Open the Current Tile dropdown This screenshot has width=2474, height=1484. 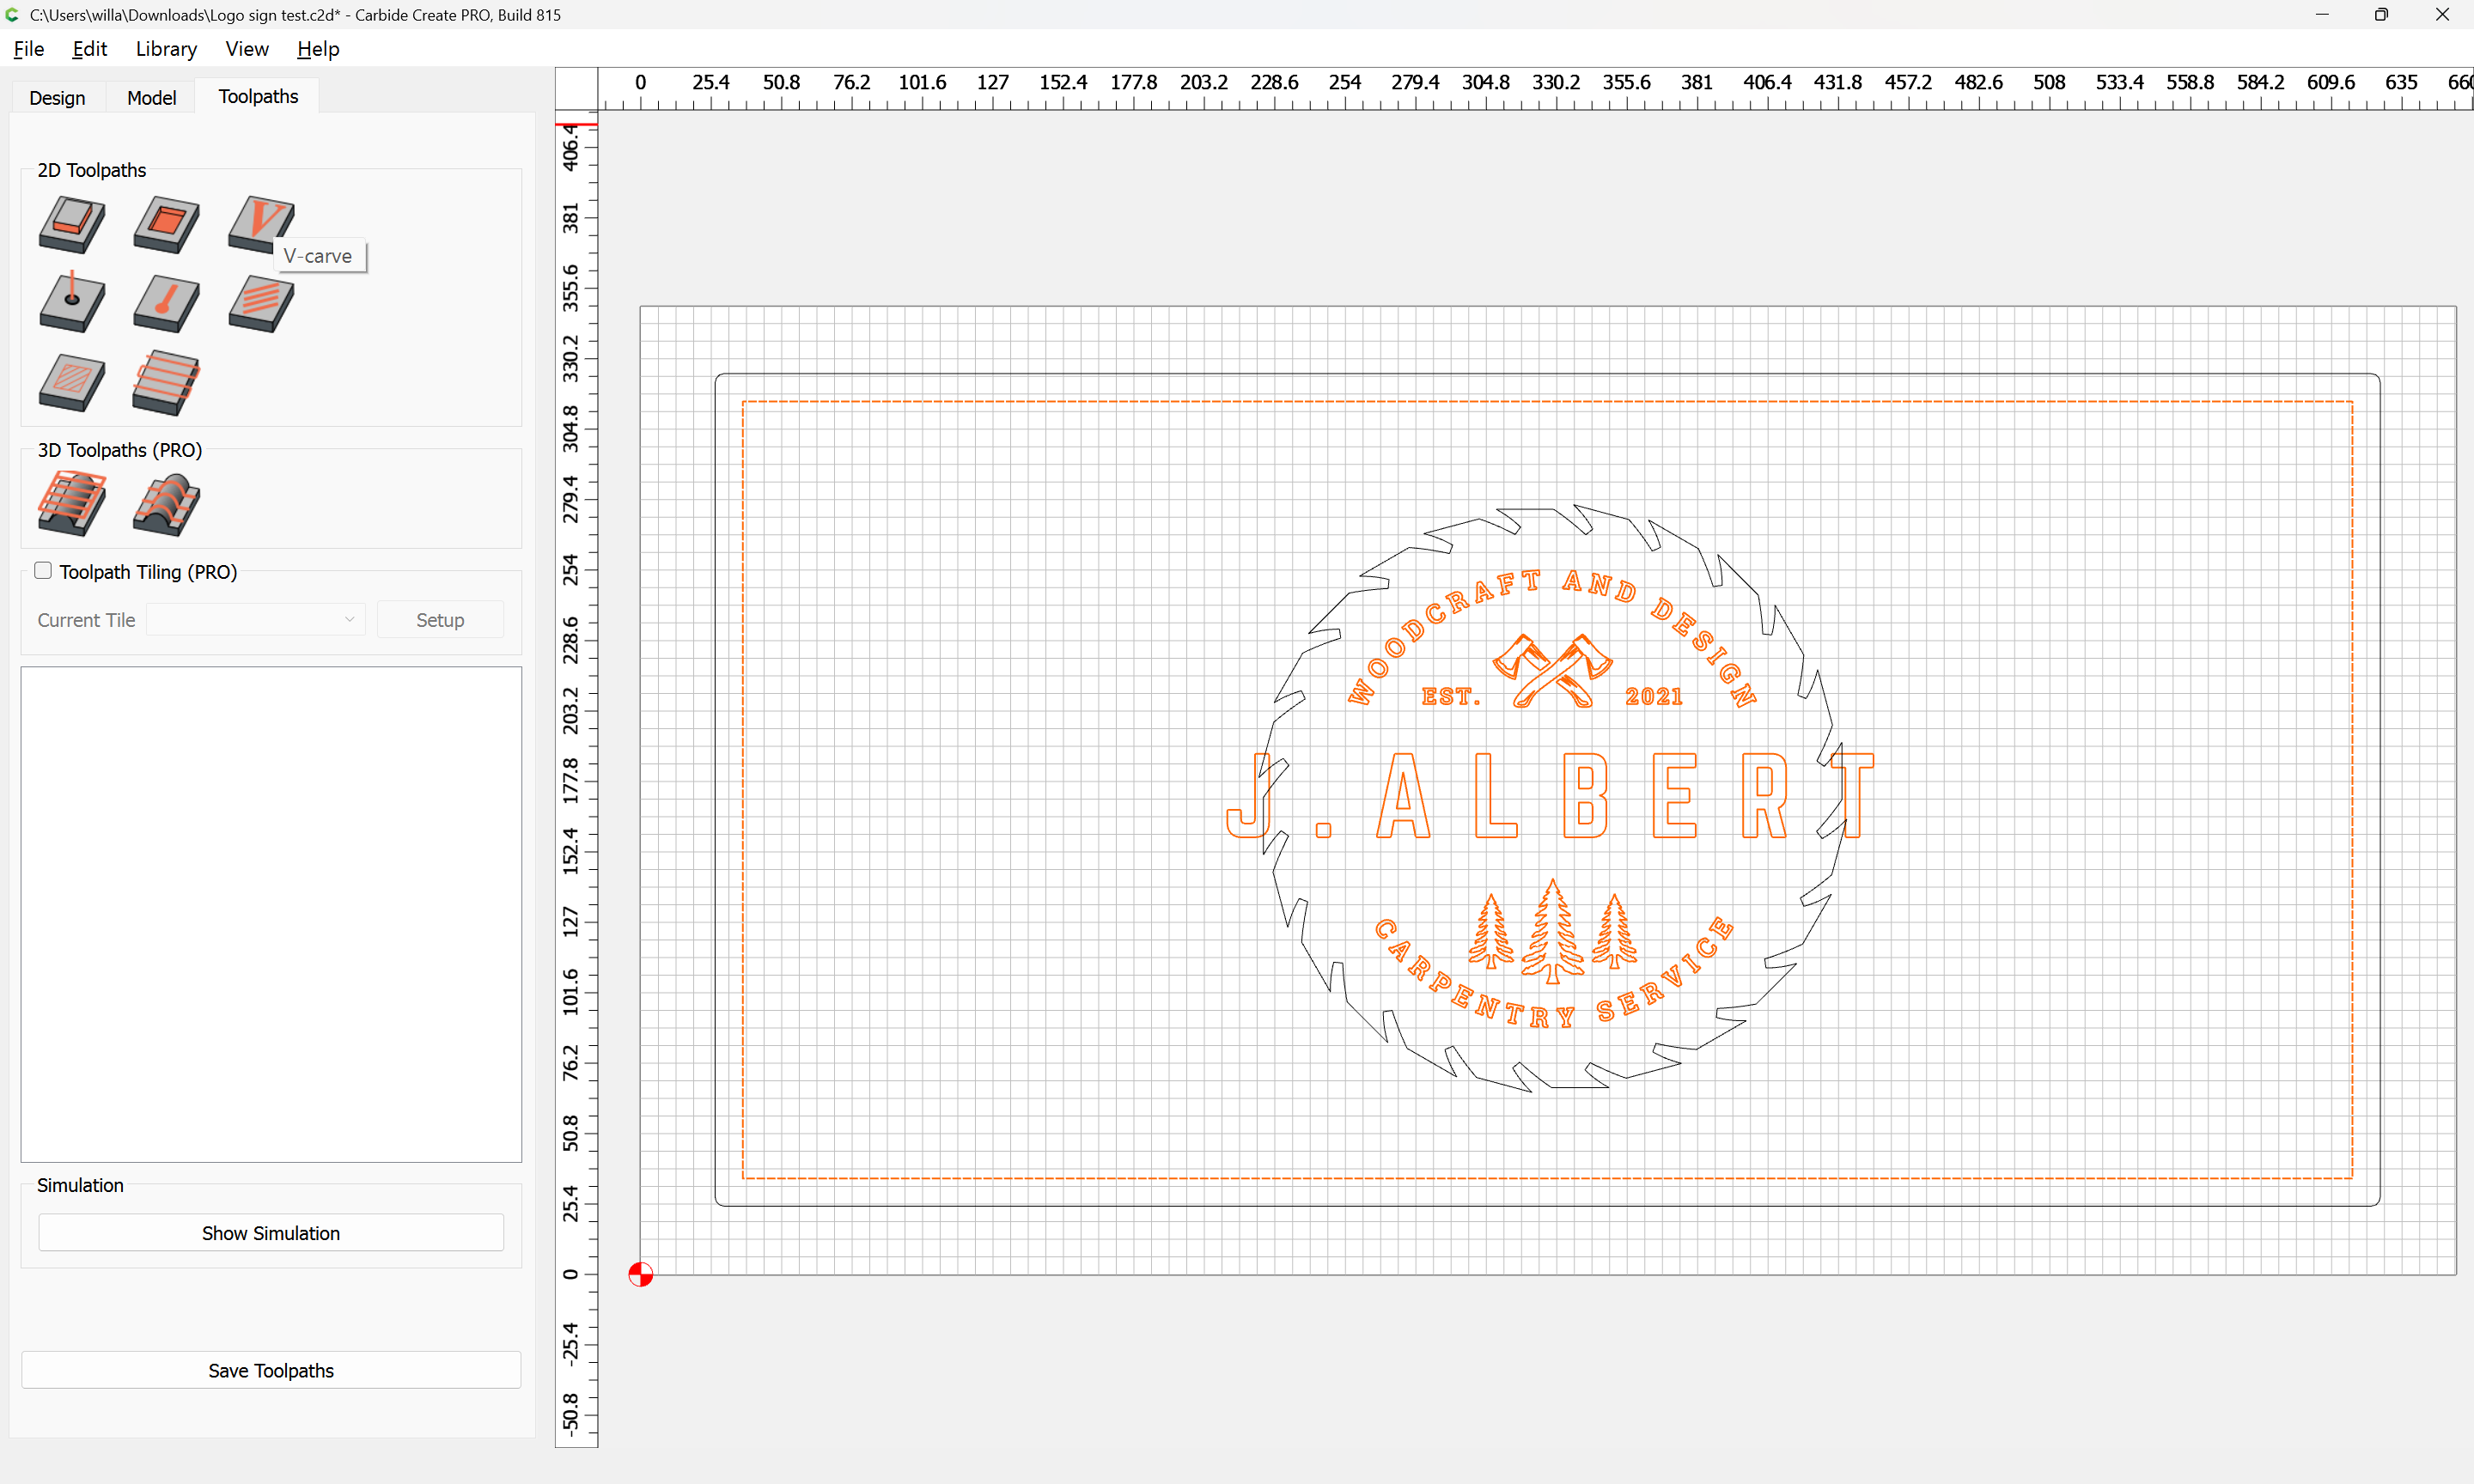[x=256, y=620]
